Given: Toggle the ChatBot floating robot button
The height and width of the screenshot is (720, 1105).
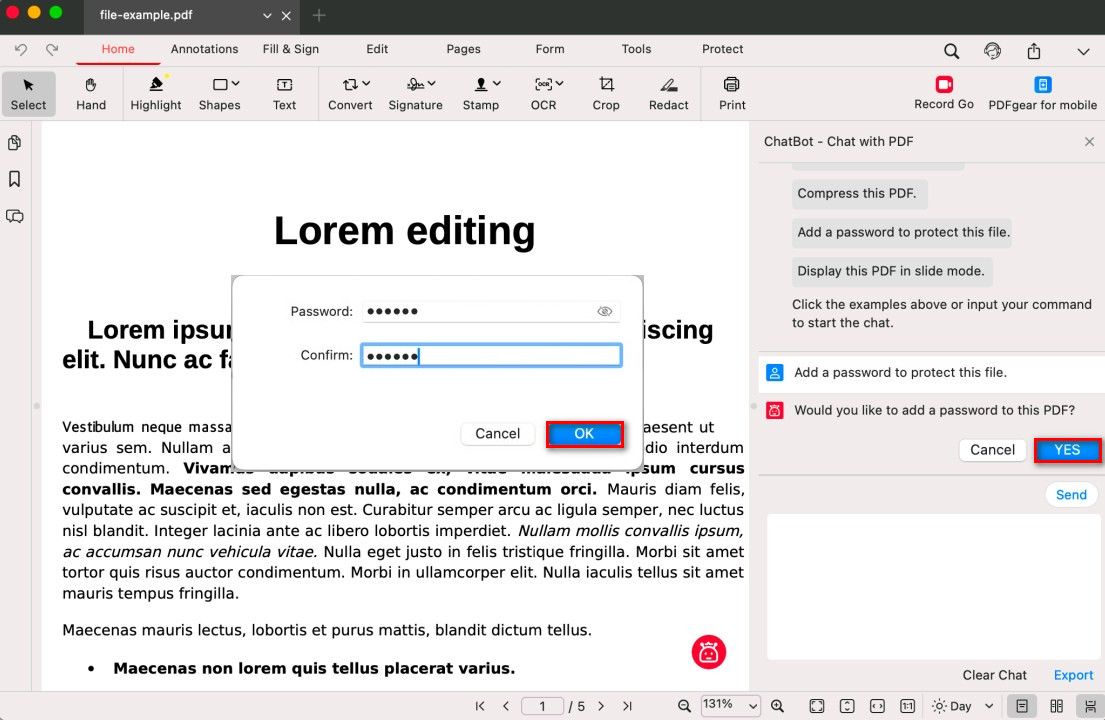Looking at the screenshot, I should (x=709, y=652).
